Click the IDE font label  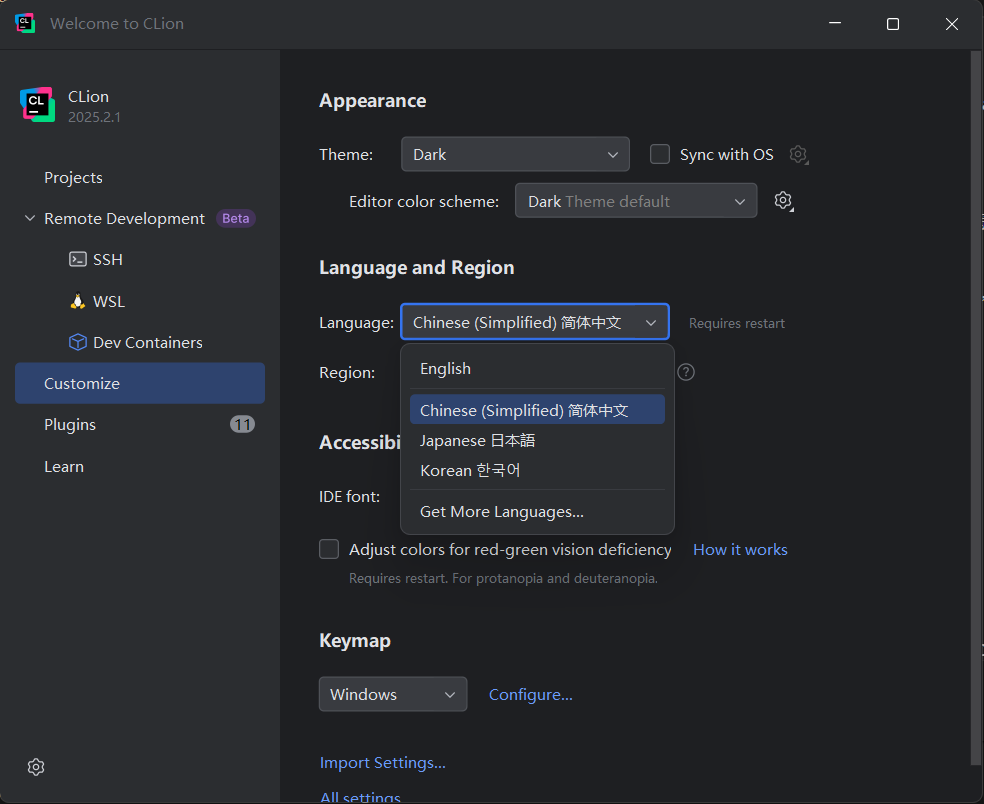(350, 496)
